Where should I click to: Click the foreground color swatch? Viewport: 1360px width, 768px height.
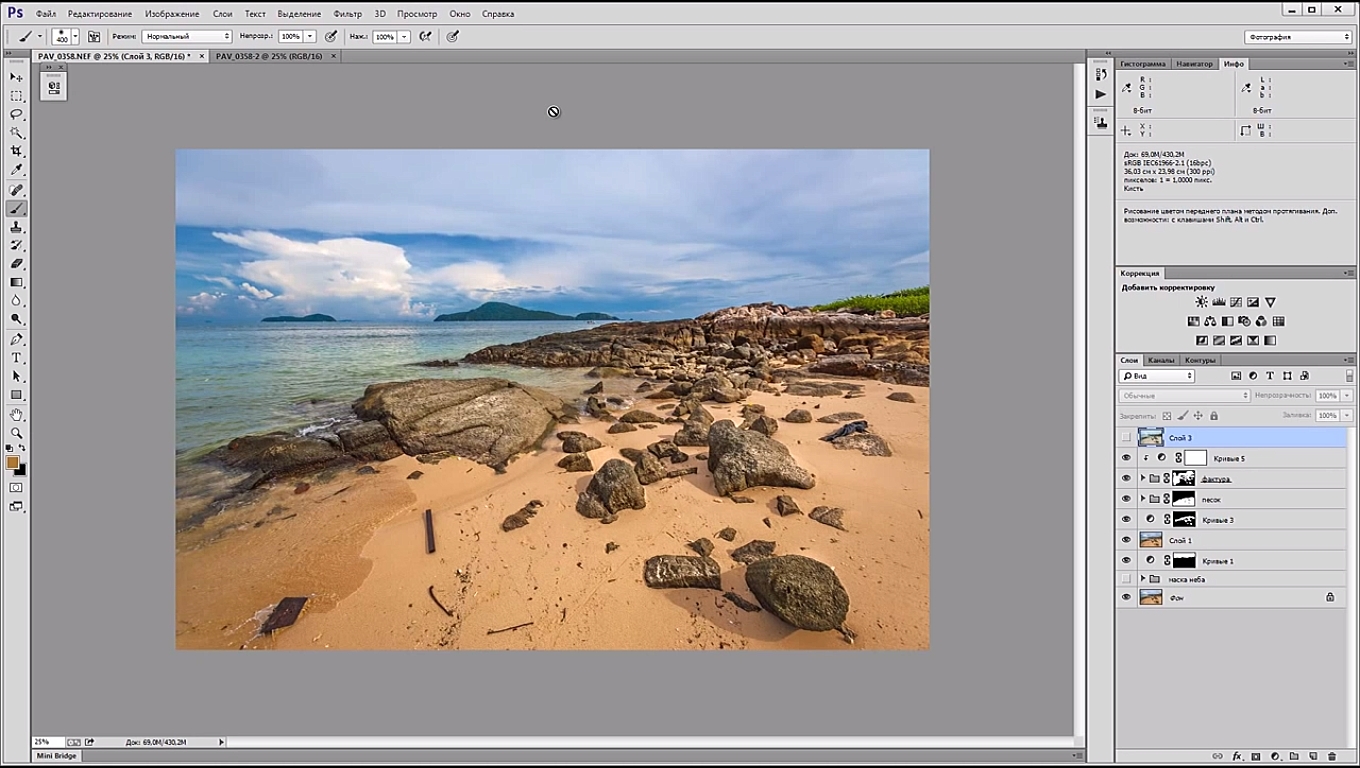pyautogui.click(x=13, y=463)
